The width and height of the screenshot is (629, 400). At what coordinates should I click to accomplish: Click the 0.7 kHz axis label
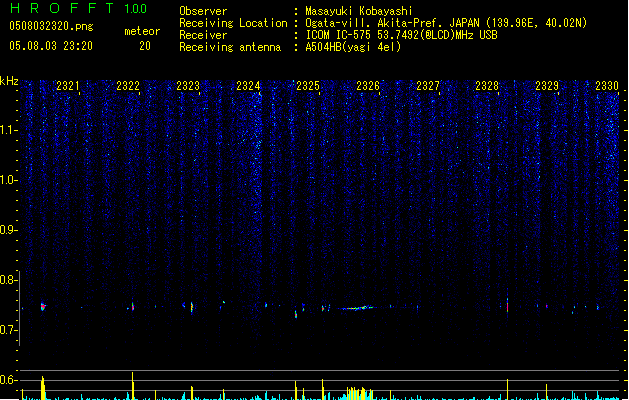(x=9, y=330)
